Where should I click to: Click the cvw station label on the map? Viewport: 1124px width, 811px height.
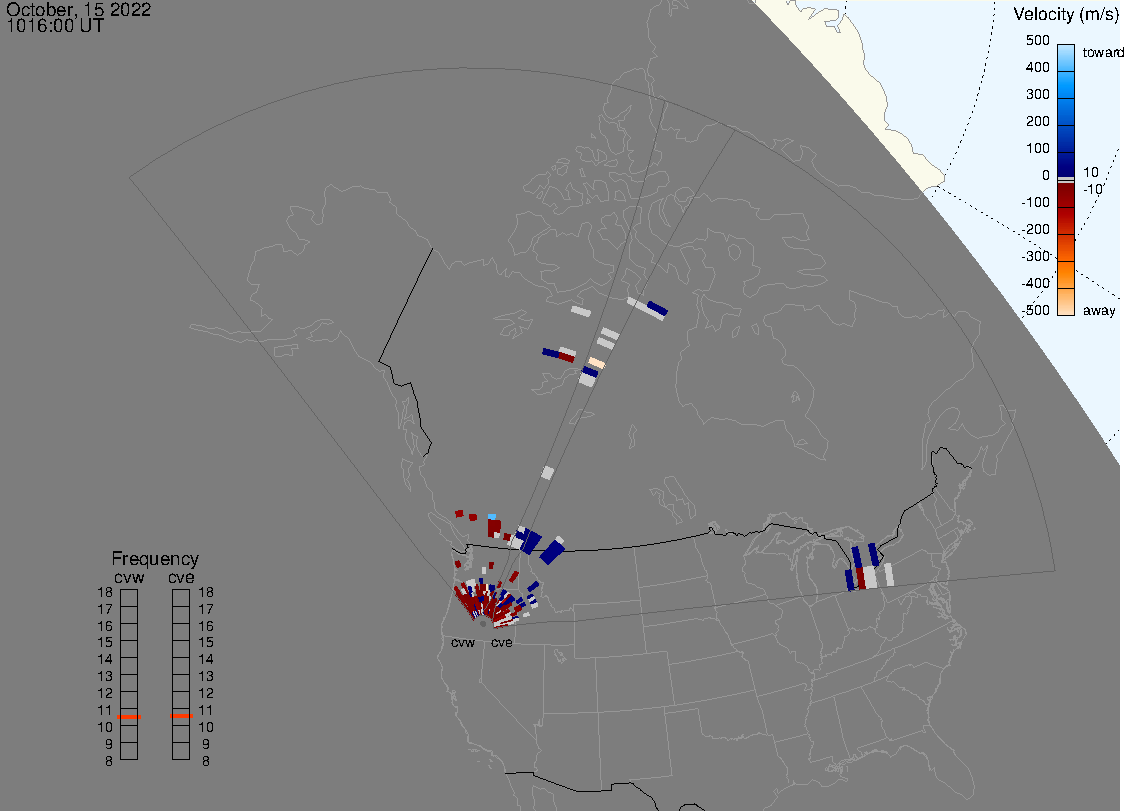tap(462, 643)
